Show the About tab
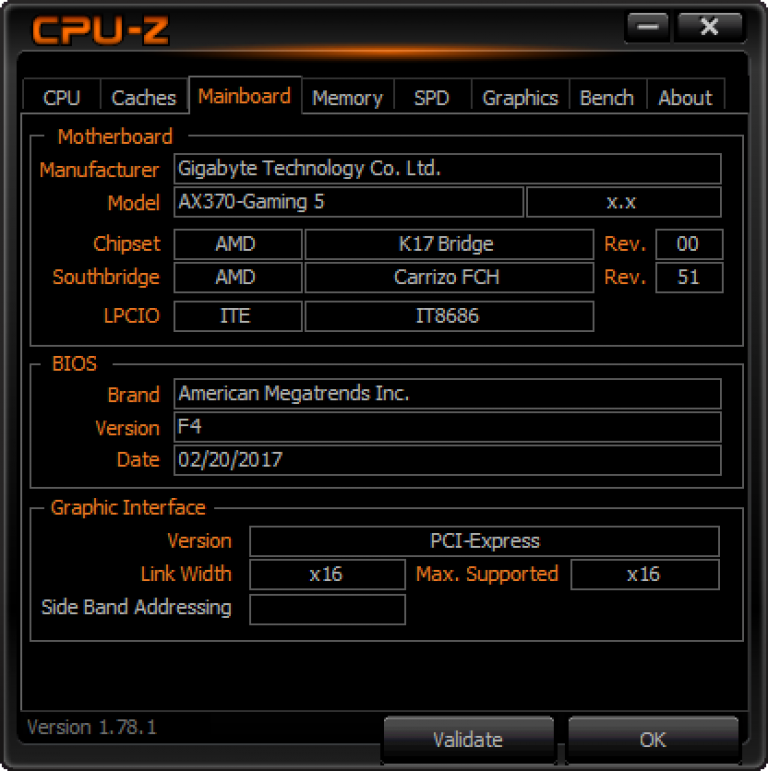This screenshot has width=768, height=771. click(x=685, y=97)
